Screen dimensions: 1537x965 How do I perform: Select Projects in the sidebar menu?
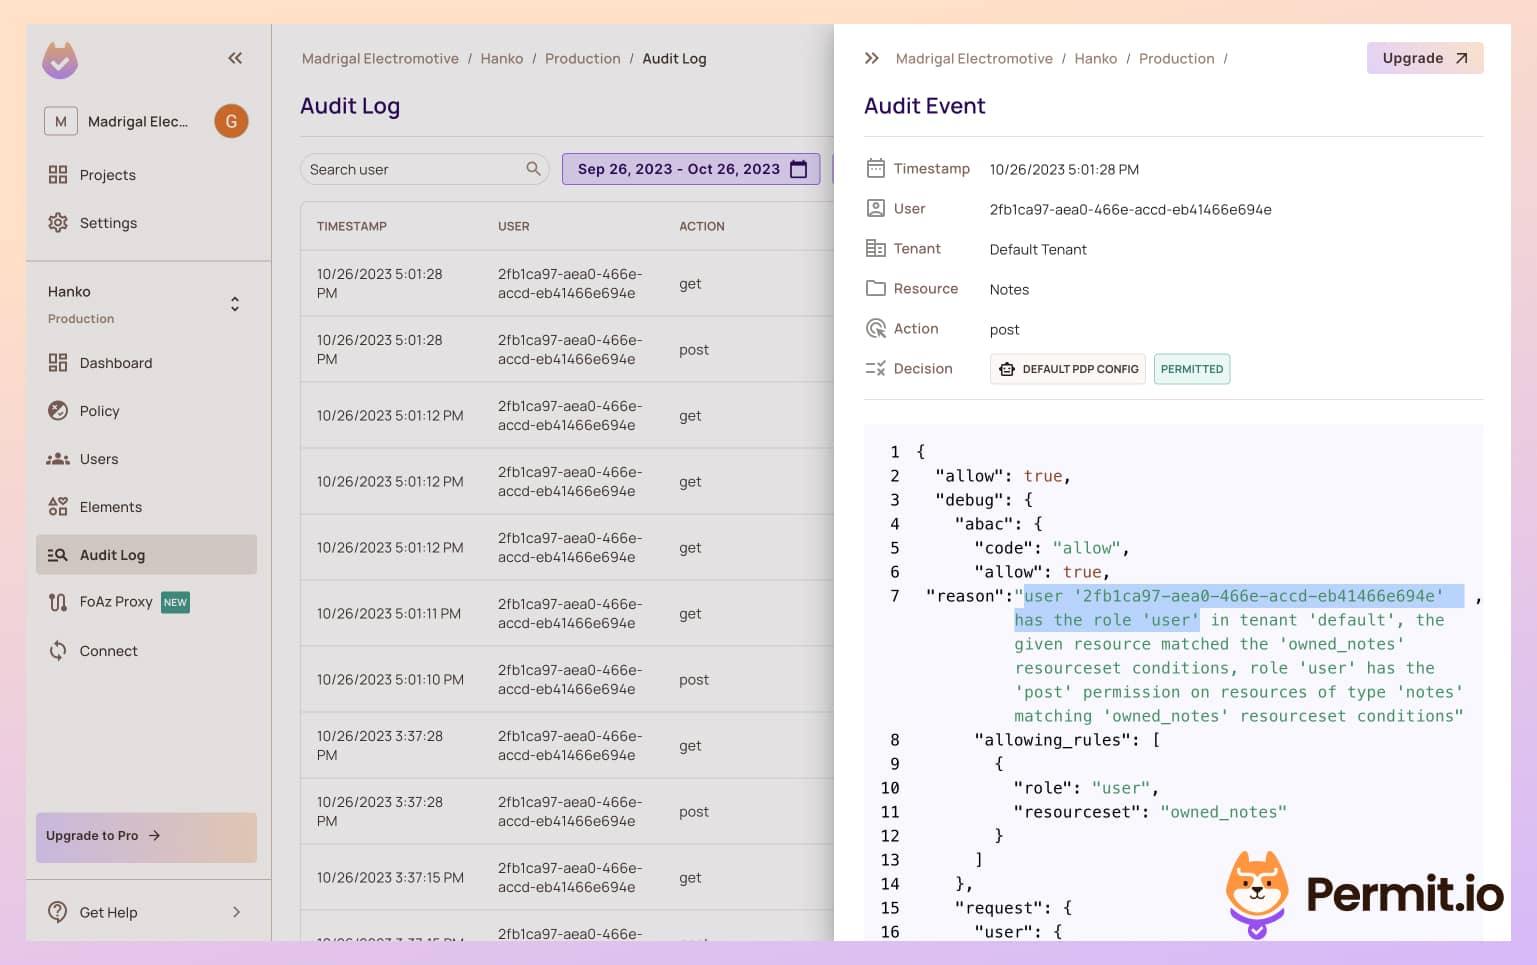(107, 175)
